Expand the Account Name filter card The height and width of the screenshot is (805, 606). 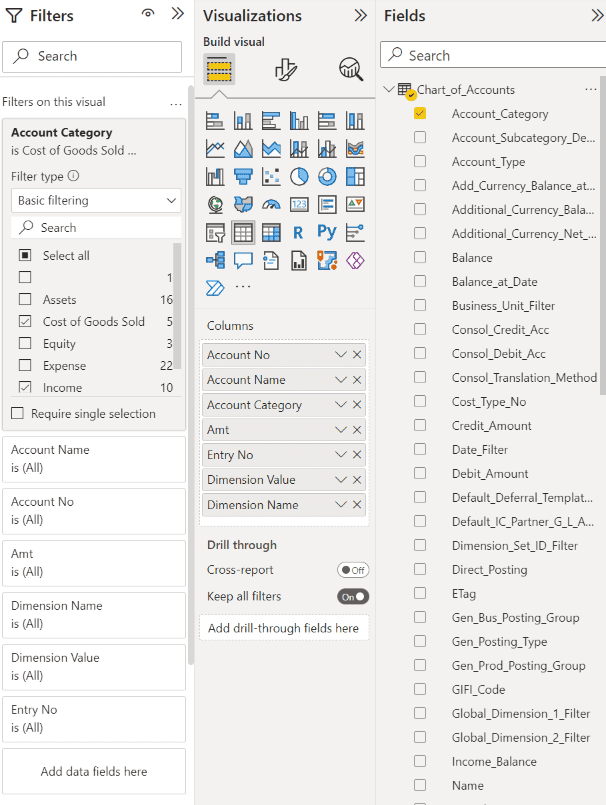tap(94, 459)
